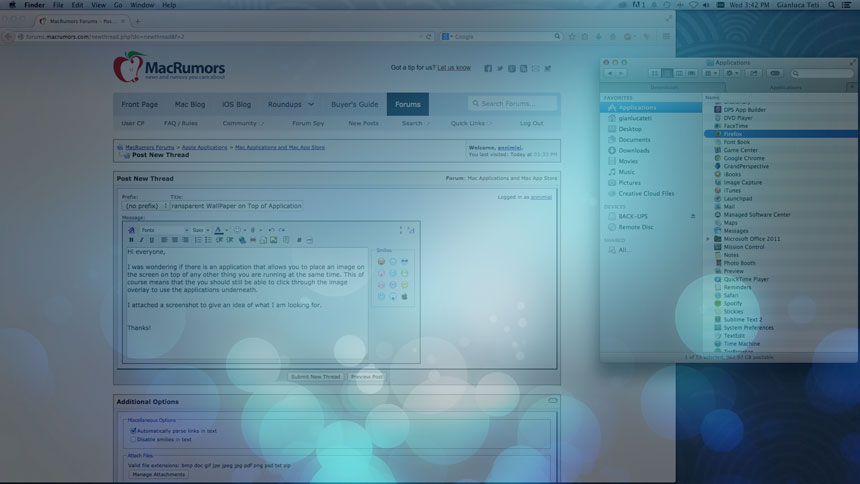This screenshot has width=860, height=484.
Task: Select Downloads in the Finder sidebar
Action: coord(633,150)
